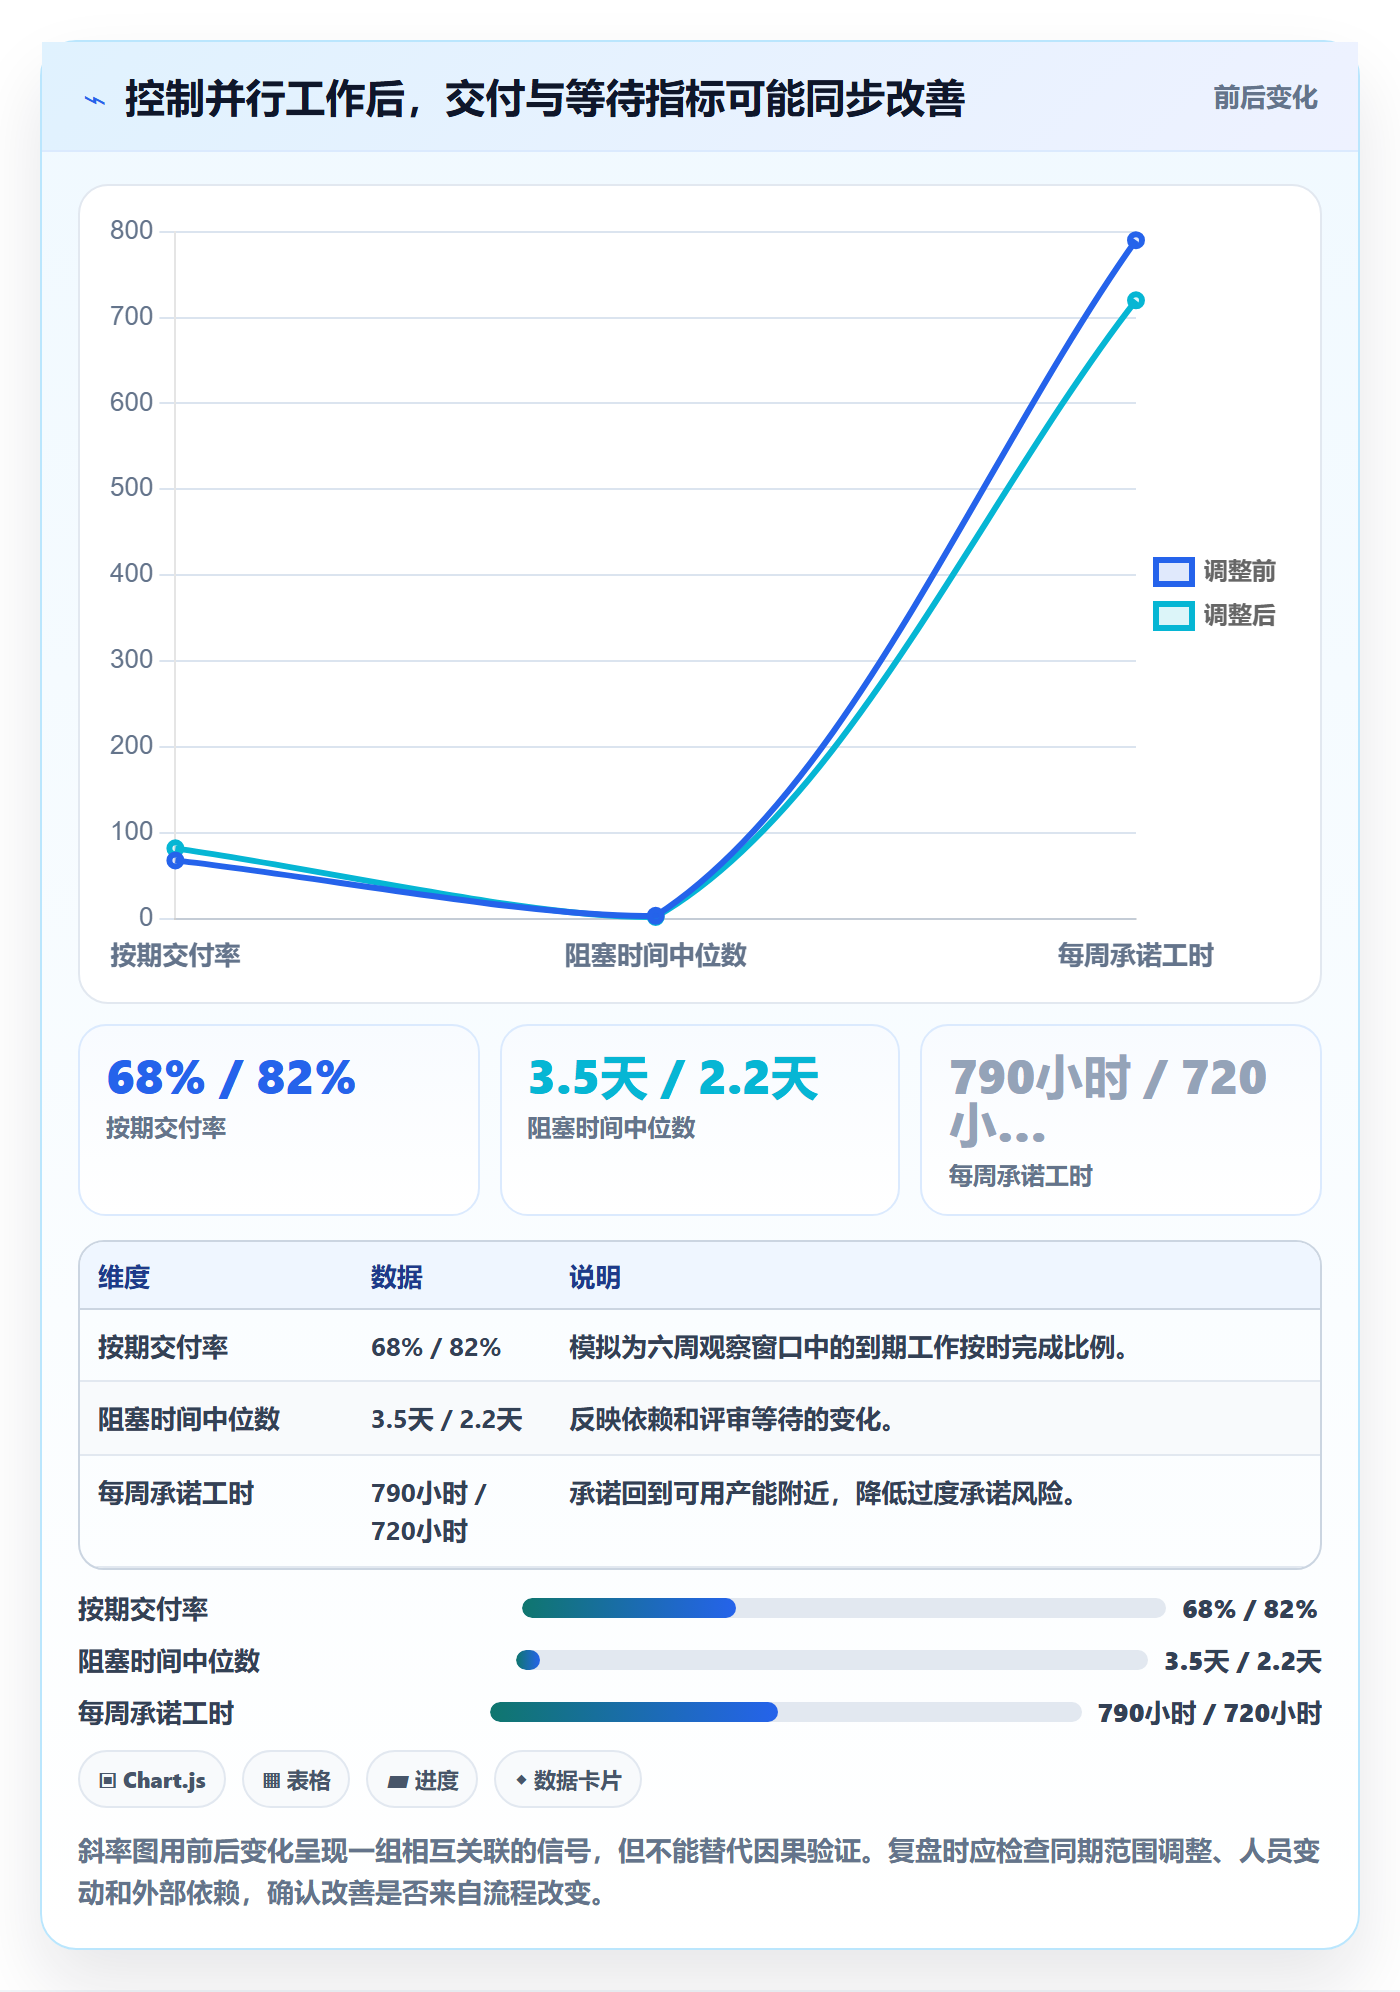Click the 按期交付率 x-axis label
The height and width of the screenshot is (1992, 1400).
pos(175,955)
